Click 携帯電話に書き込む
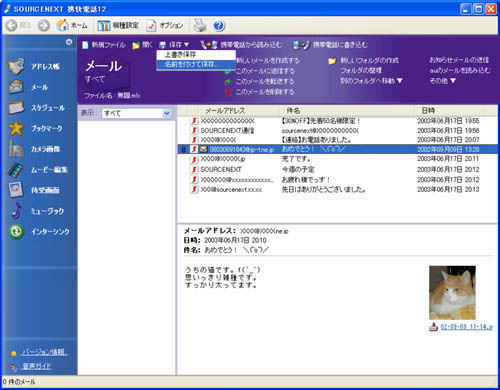The image size is (500, 390). click(330, 45)
